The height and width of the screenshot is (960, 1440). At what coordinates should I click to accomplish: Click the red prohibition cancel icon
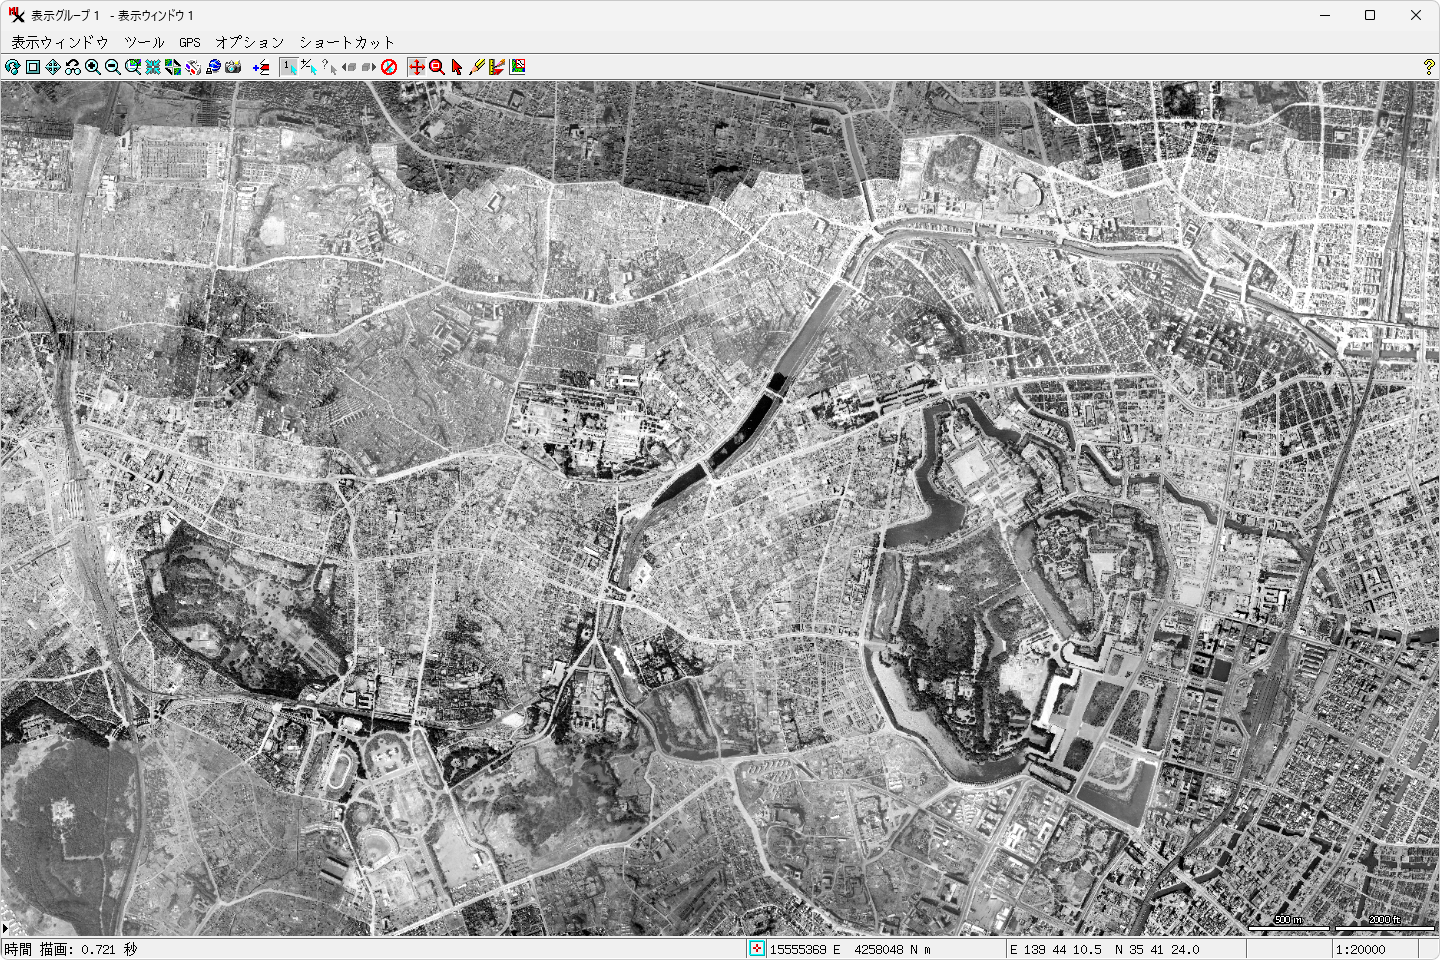pyautogui.click(x=389, y=67)
